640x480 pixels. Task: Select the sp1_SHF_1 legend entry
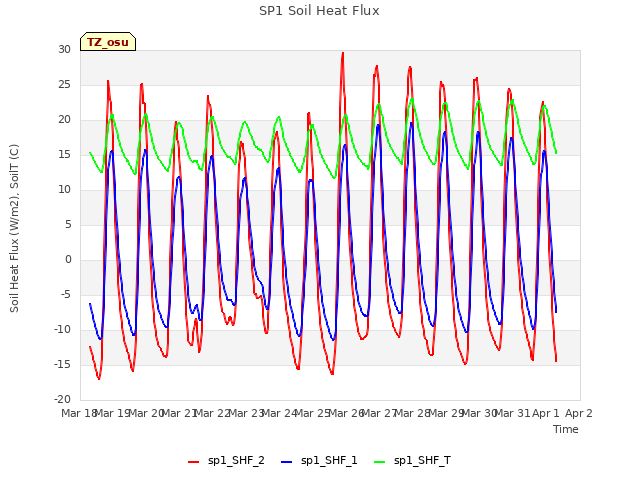(x=319, y=461)
